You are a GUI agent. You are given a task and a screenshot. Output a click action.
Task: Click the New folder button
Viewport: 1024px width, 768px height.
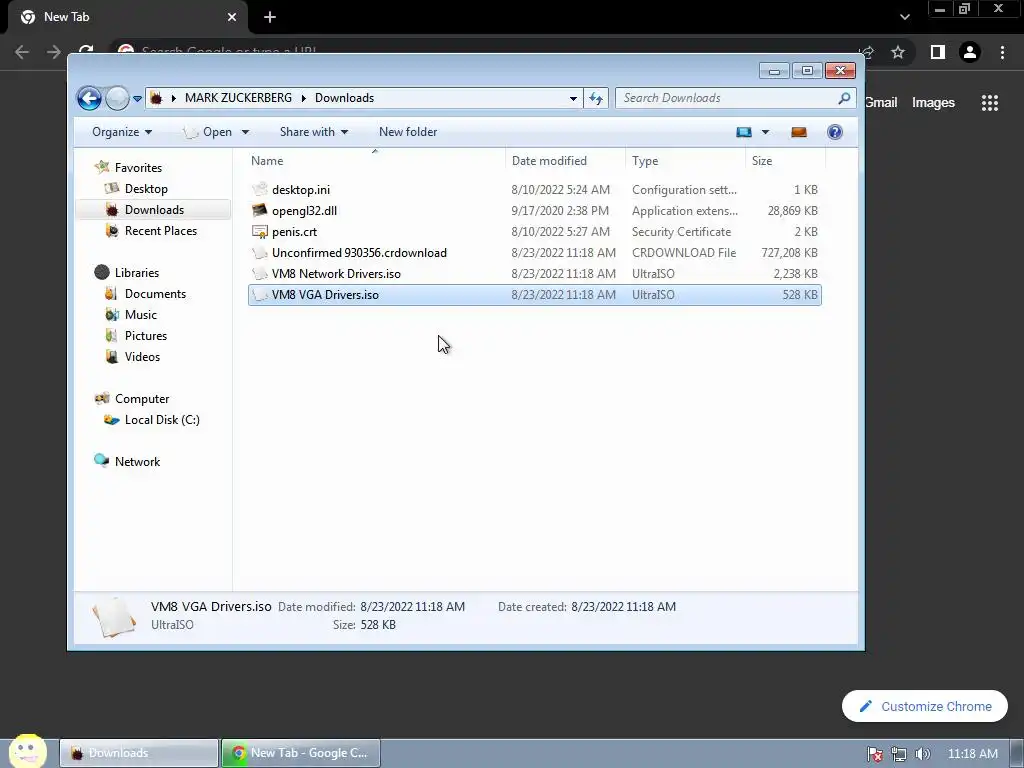click(408, 132)
